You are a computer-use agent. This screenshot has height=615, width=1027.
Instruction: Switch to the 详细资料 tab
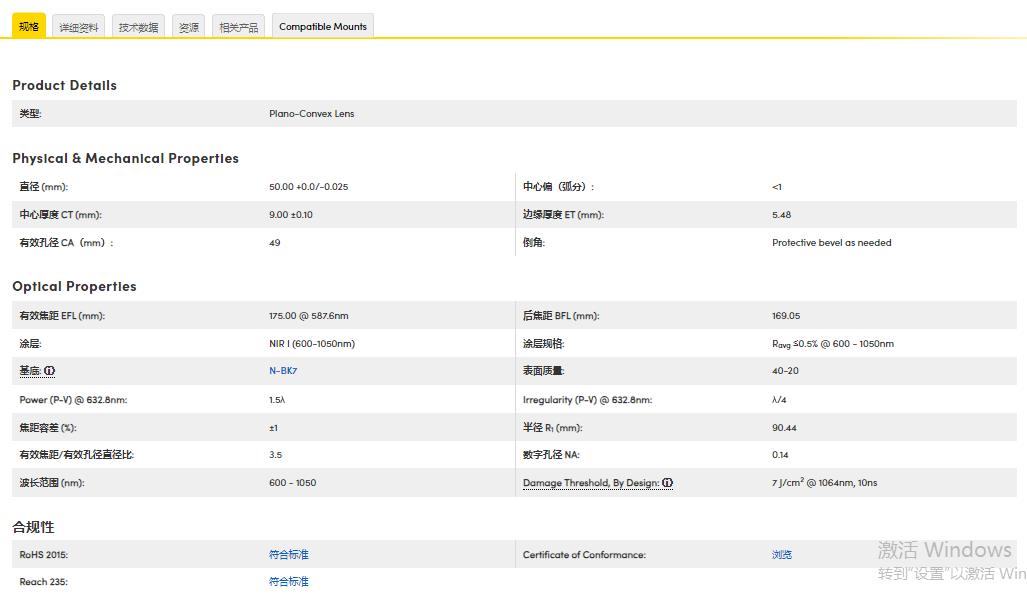click(x=79, y=27)
